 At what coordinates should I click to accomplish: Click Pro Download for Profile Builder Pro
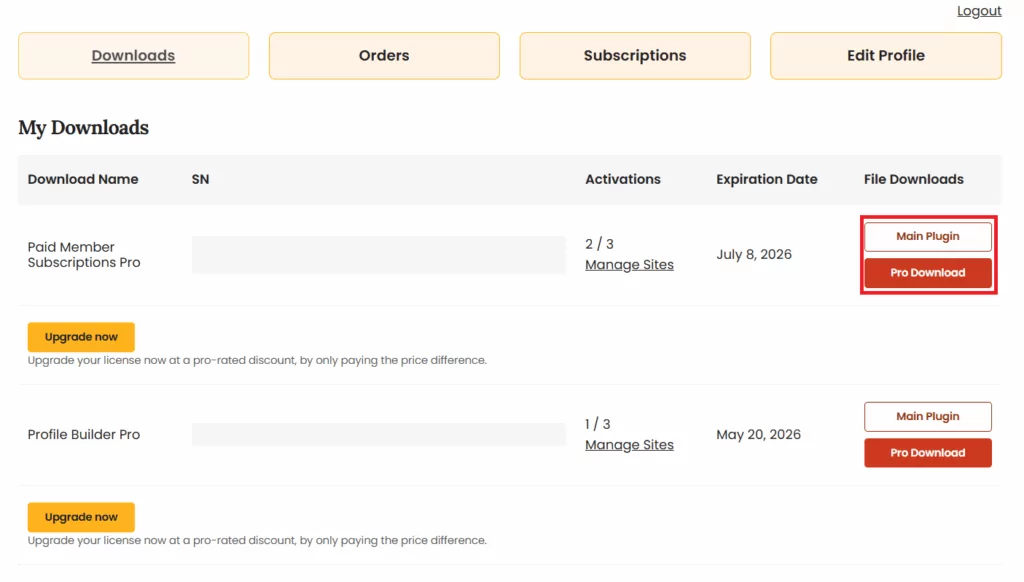(927, 453)
